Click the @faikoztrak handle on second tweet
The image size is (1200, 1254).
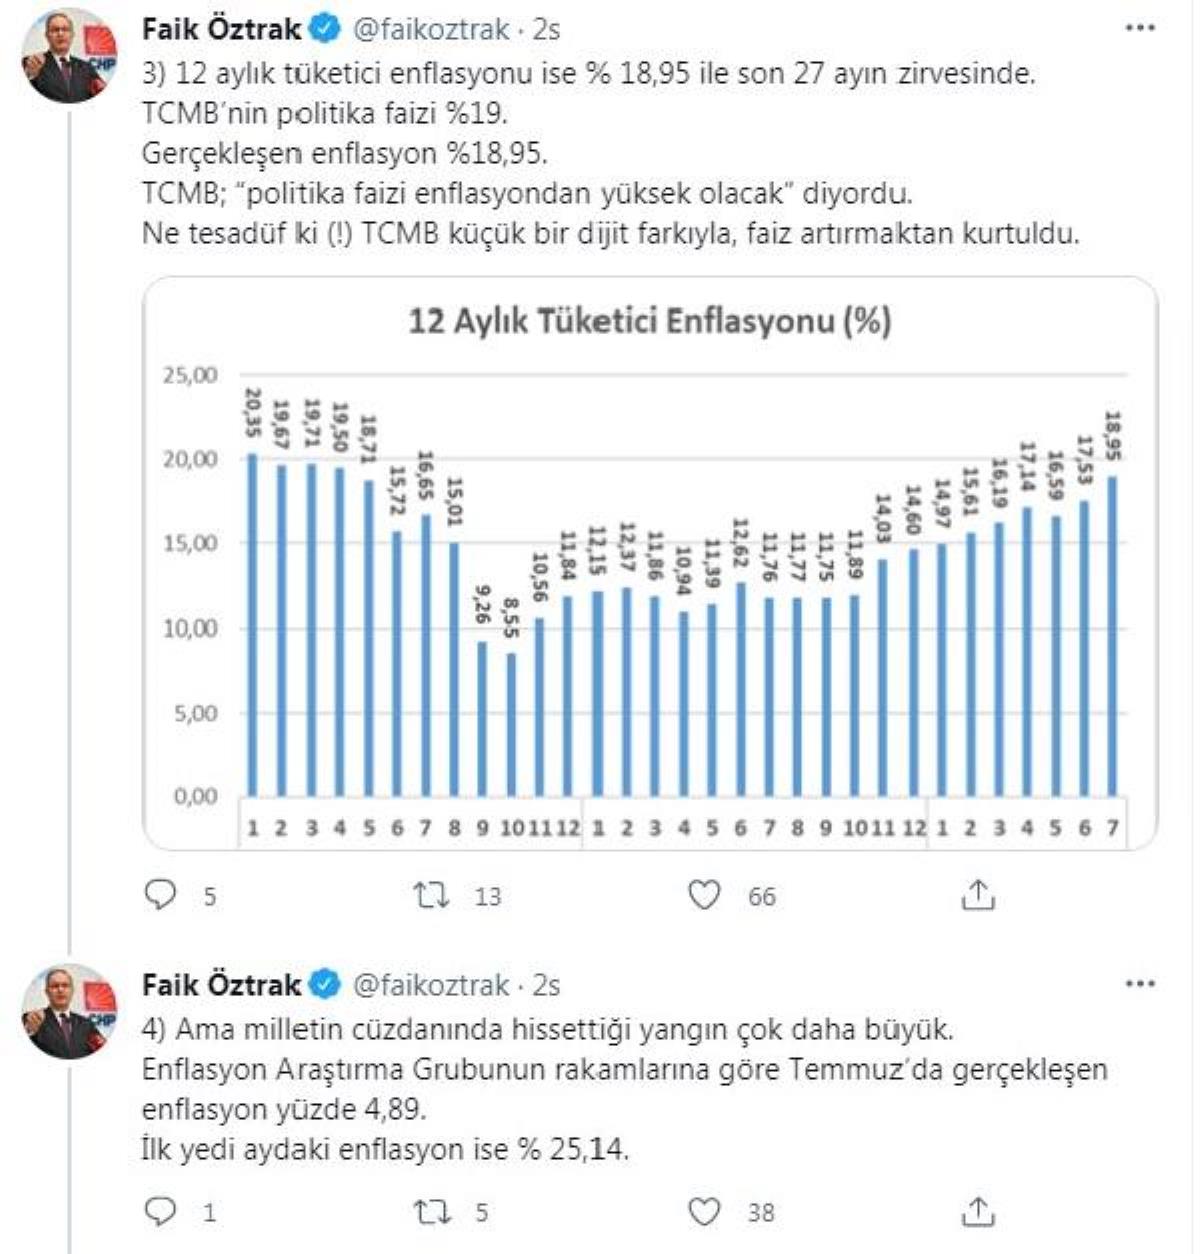tap(431, 985)
